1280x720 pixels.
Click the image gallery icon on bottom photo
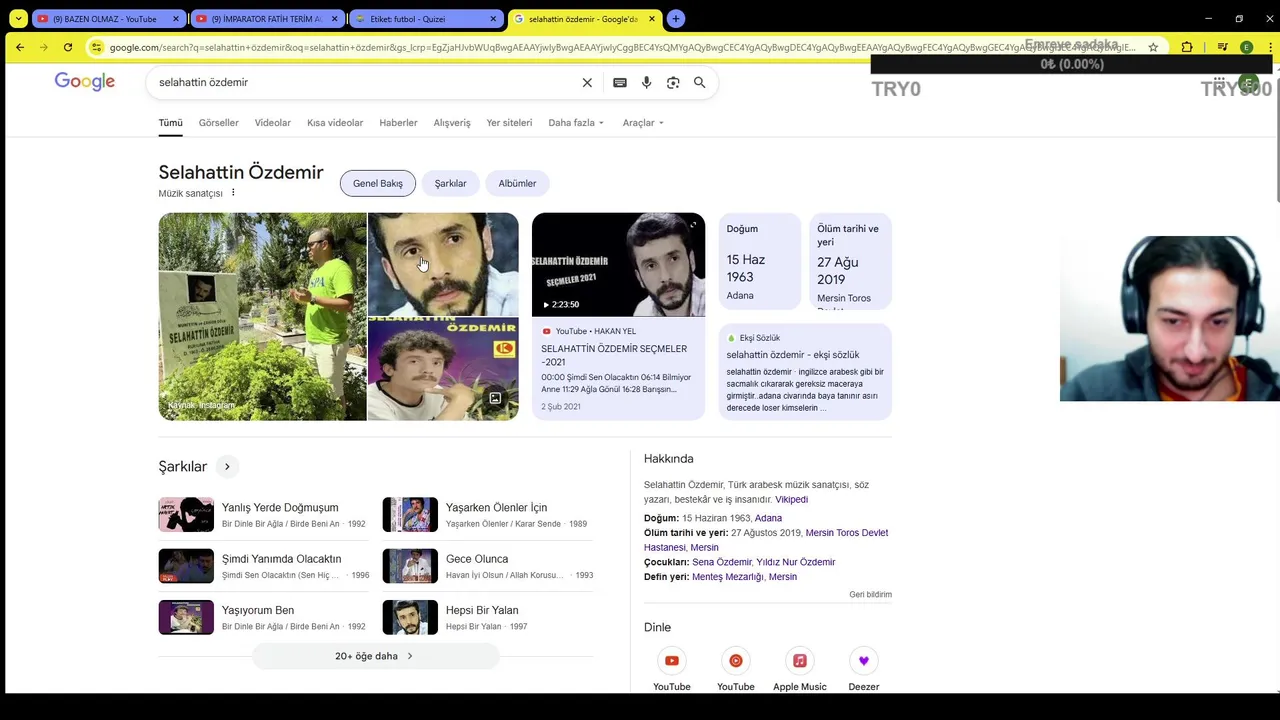pyautogui.click(x=495, y=398)
